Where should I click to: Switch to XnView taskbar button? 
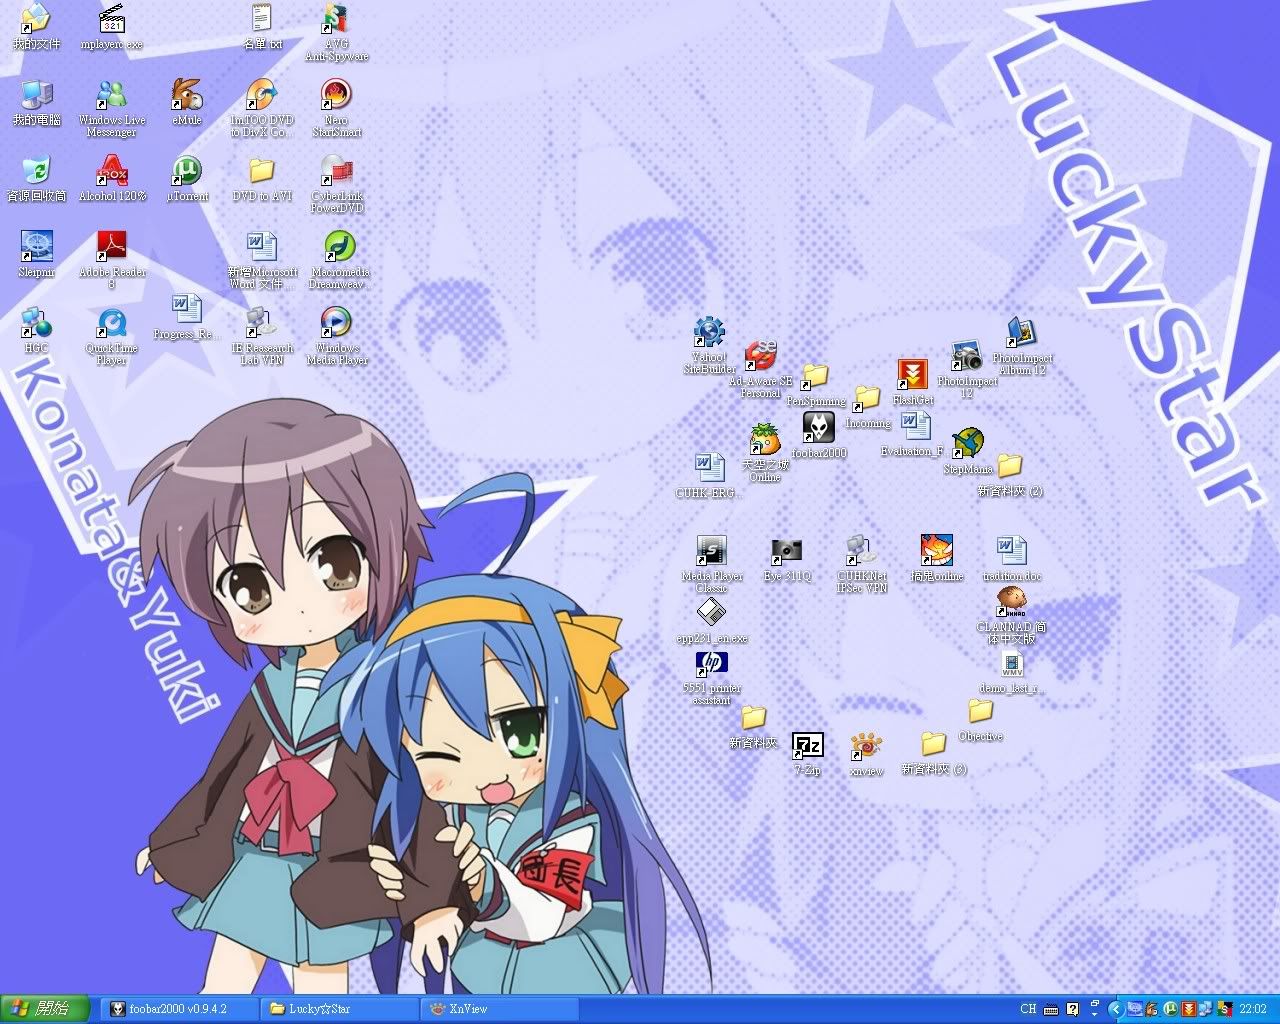point(499,1009)
